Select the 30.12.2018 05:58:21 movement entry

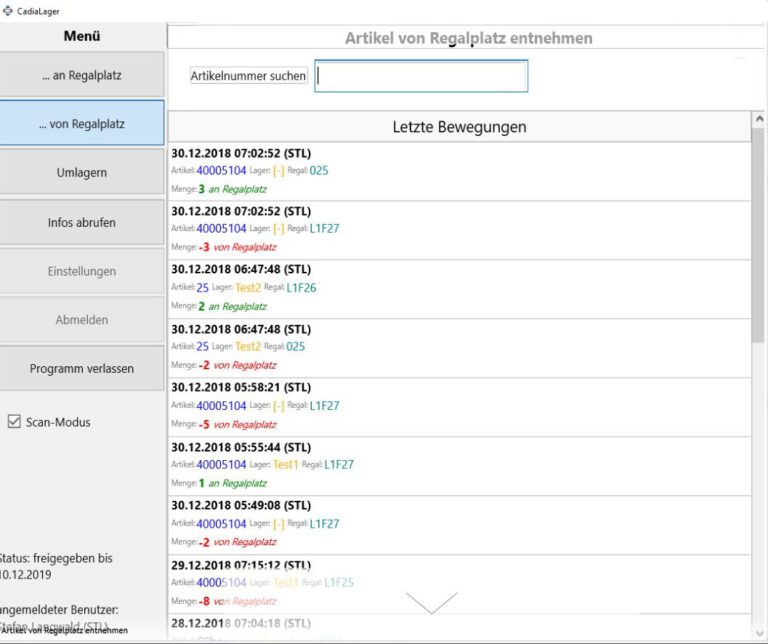point(459,406)
